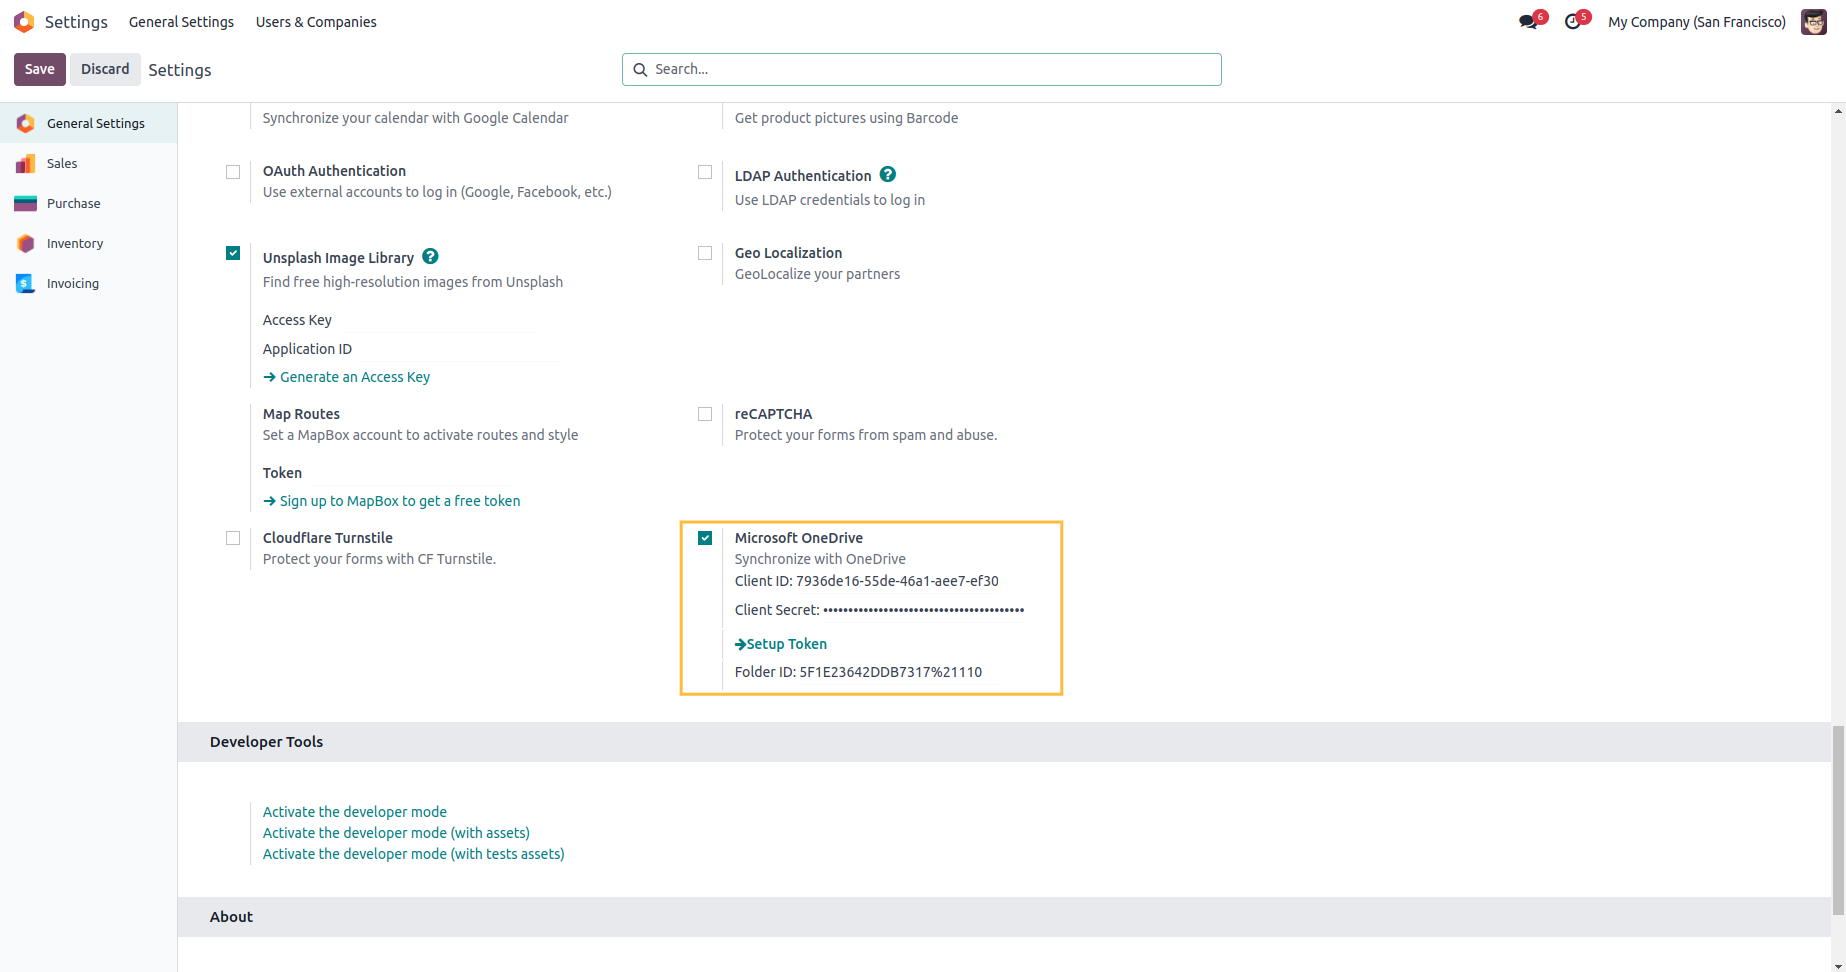The image size is (1846, 972).
Task: Click the Save button
Action: 40,69
